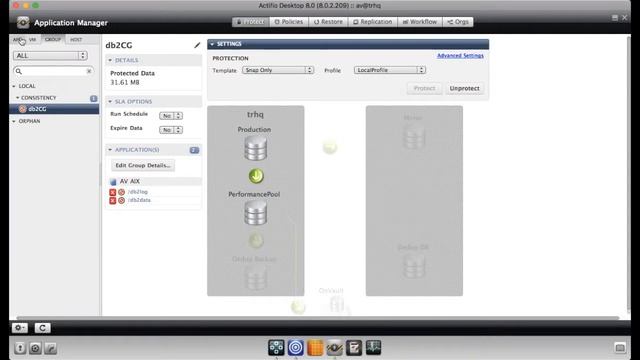Click the Application Manager eye logo

click(x=23, y=22)
